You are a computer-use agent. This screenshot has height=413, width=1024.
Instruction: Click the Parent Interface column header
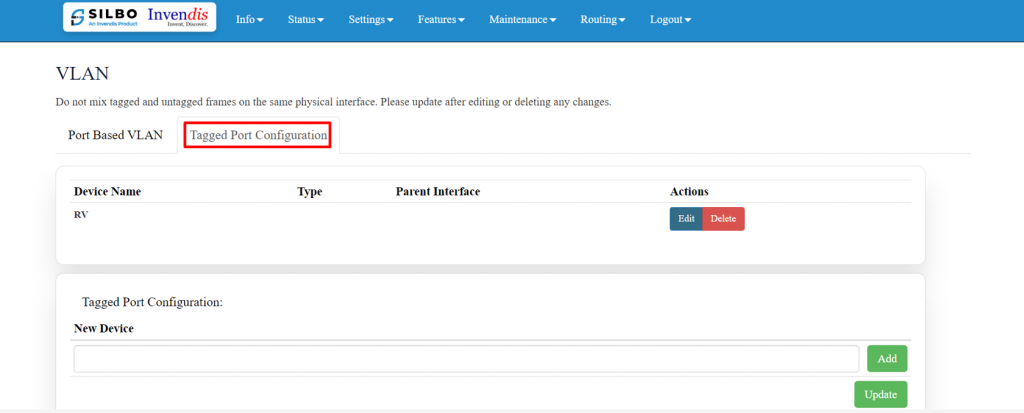pyautogui.click(x=438, y=191)
